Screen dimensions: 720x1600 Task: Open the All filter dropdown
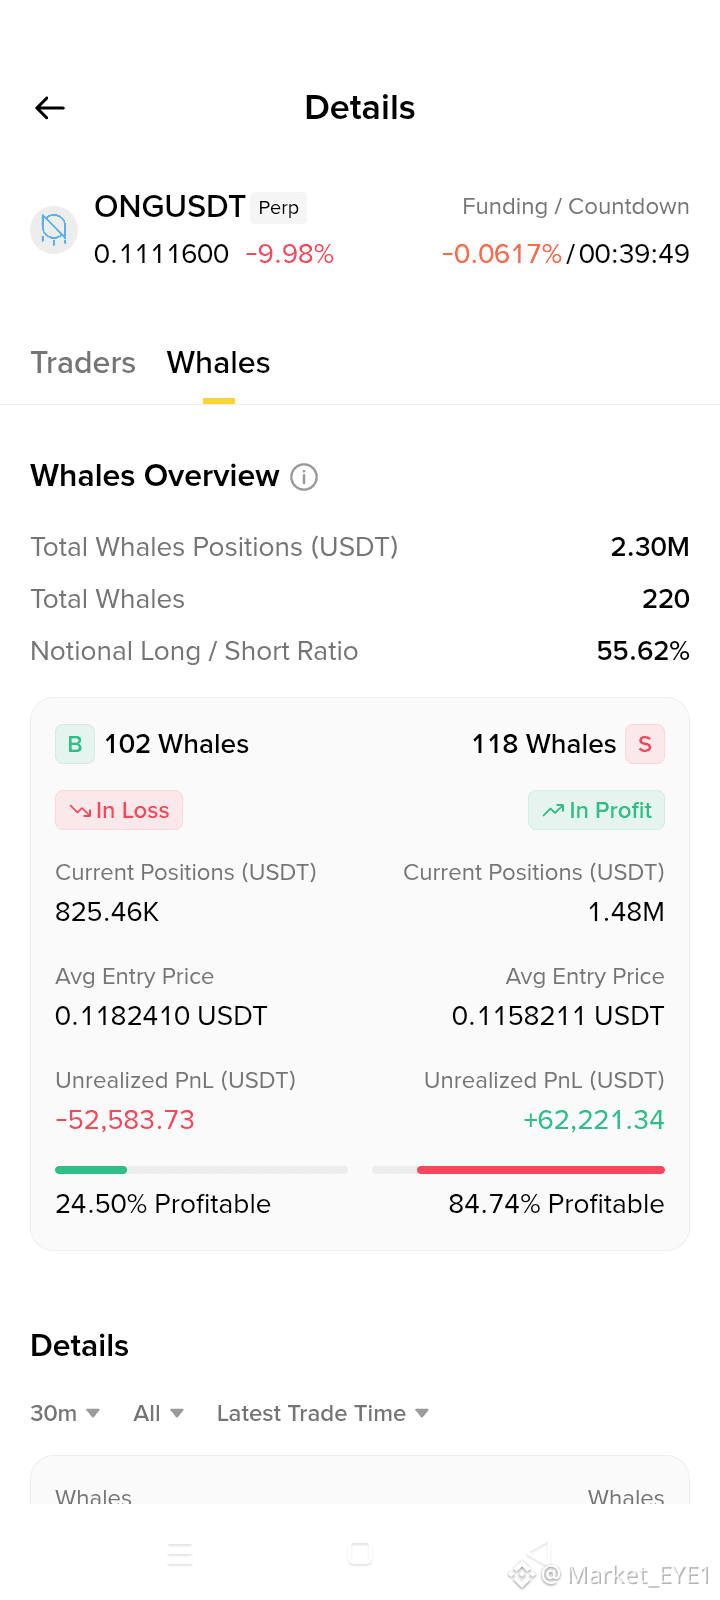[159, 1413]
